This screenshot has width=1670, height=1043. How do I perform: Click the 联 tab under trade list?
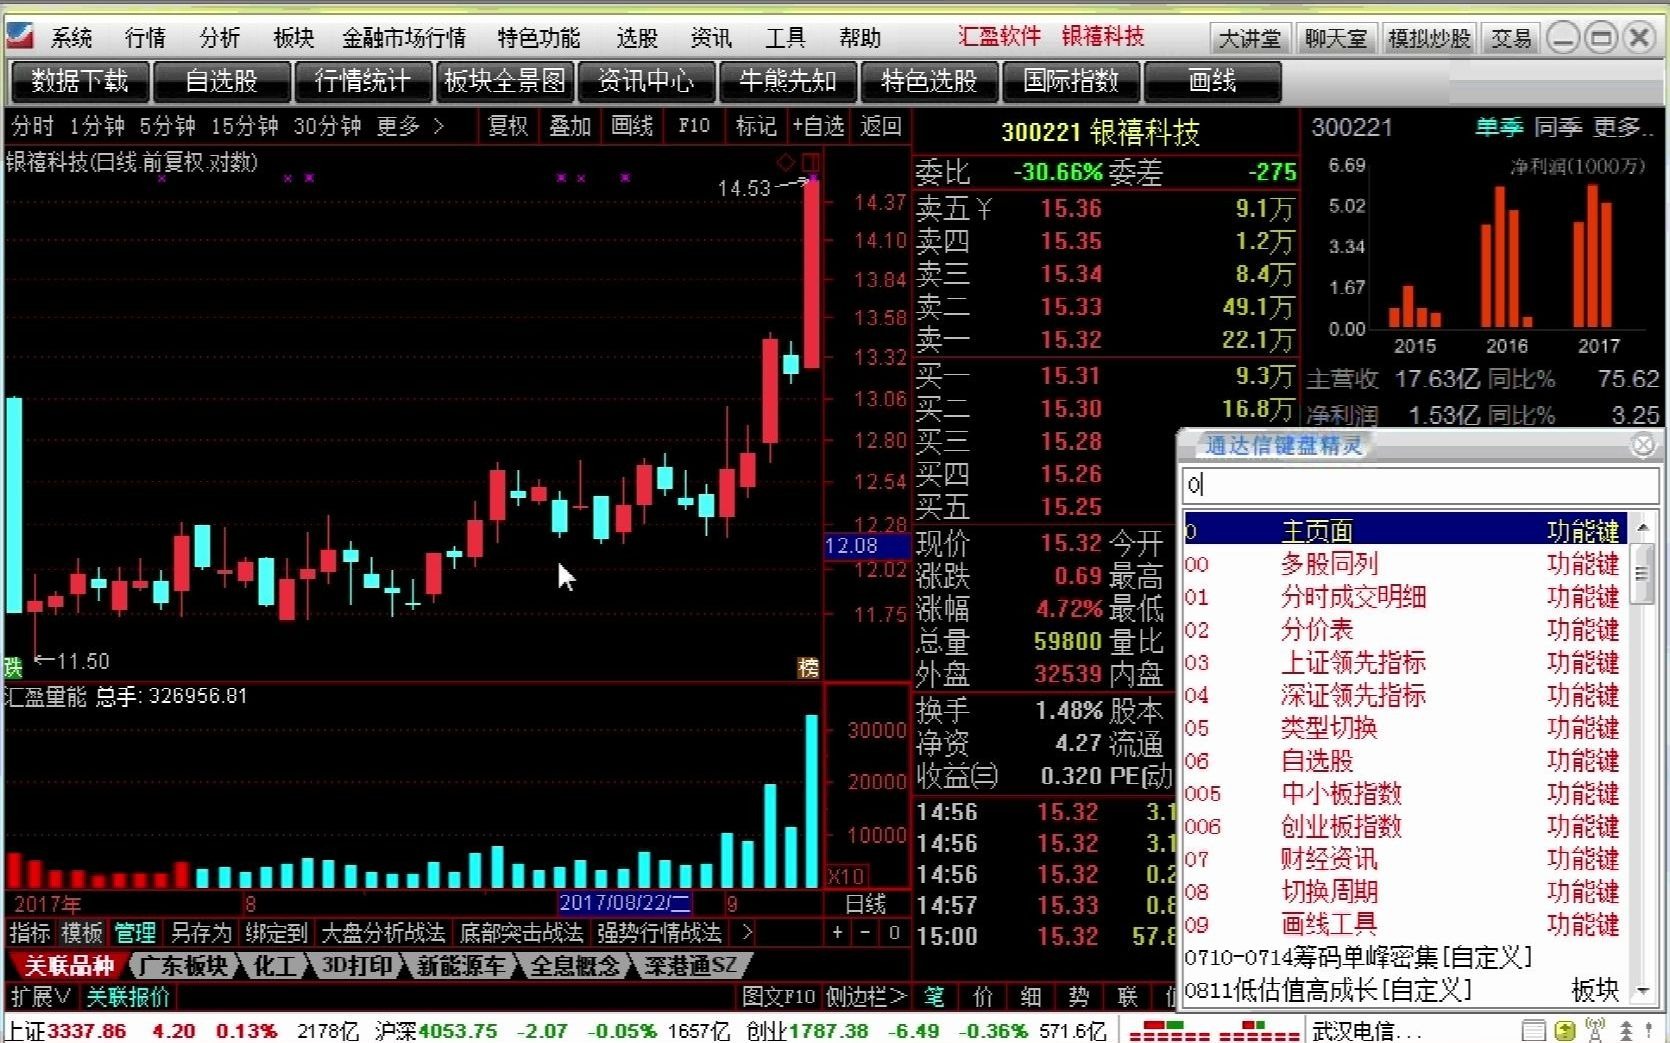[1127, 996]
